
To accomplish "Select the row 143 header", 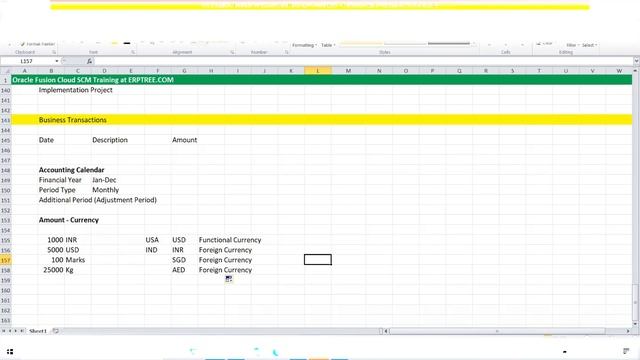I will pos(6,120).
